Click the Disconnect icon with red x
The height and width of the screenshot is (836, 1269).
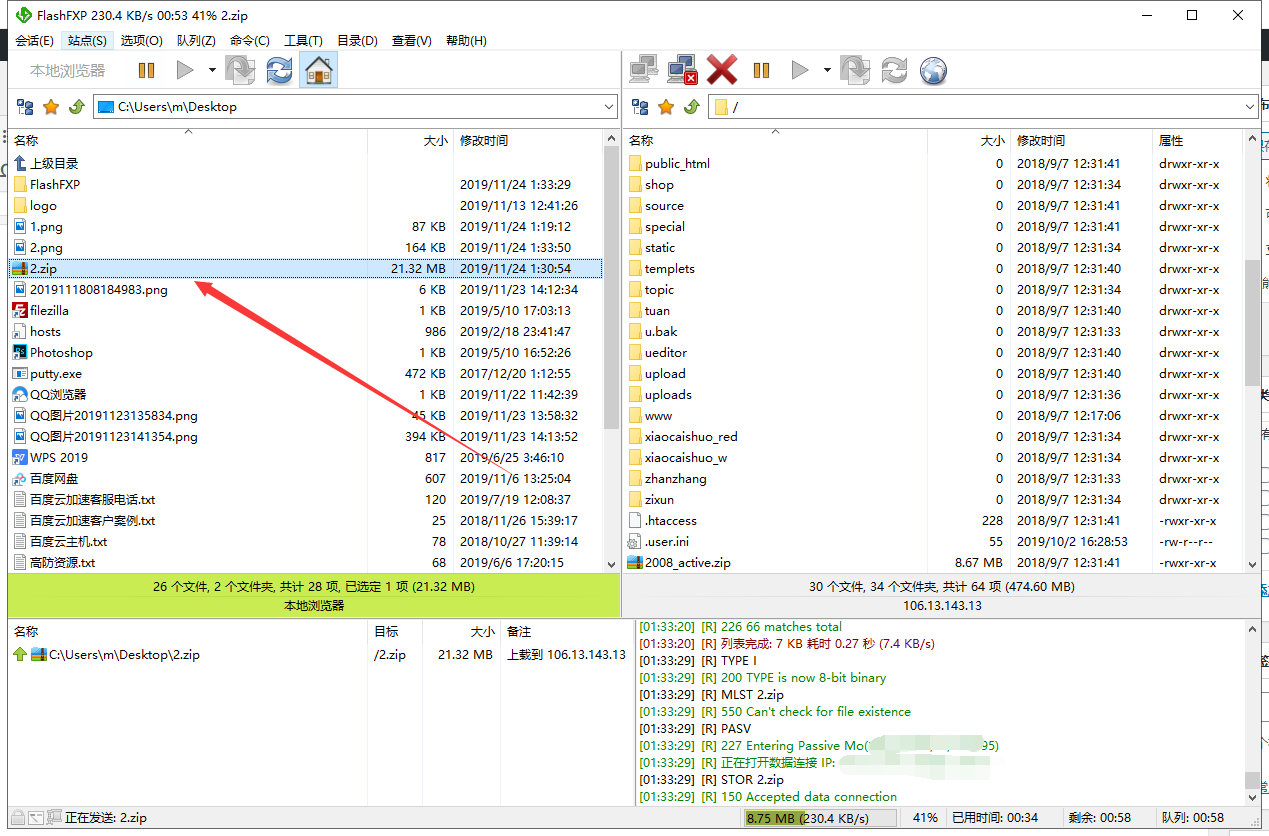[x=683, y=70]
